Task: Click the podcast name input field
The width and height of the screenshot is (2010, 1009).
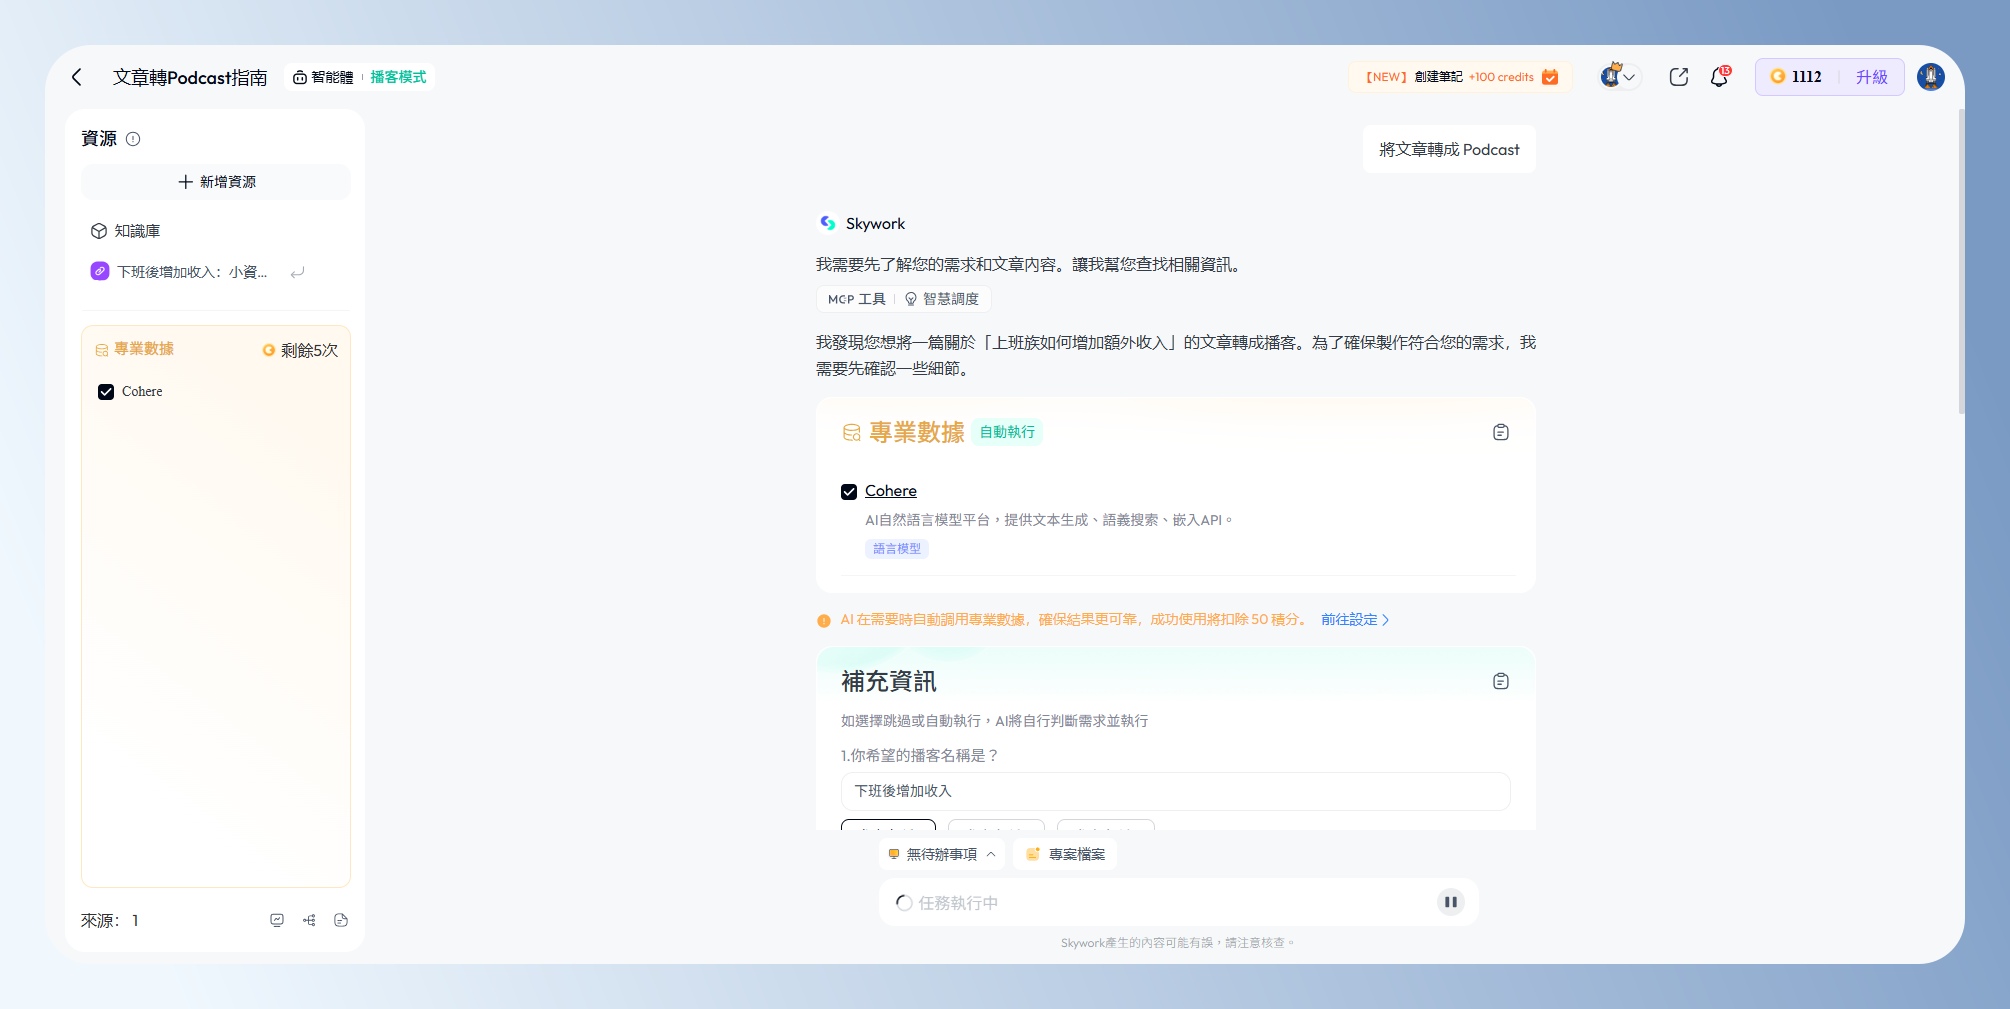Action: click(x=1176, y=791)
